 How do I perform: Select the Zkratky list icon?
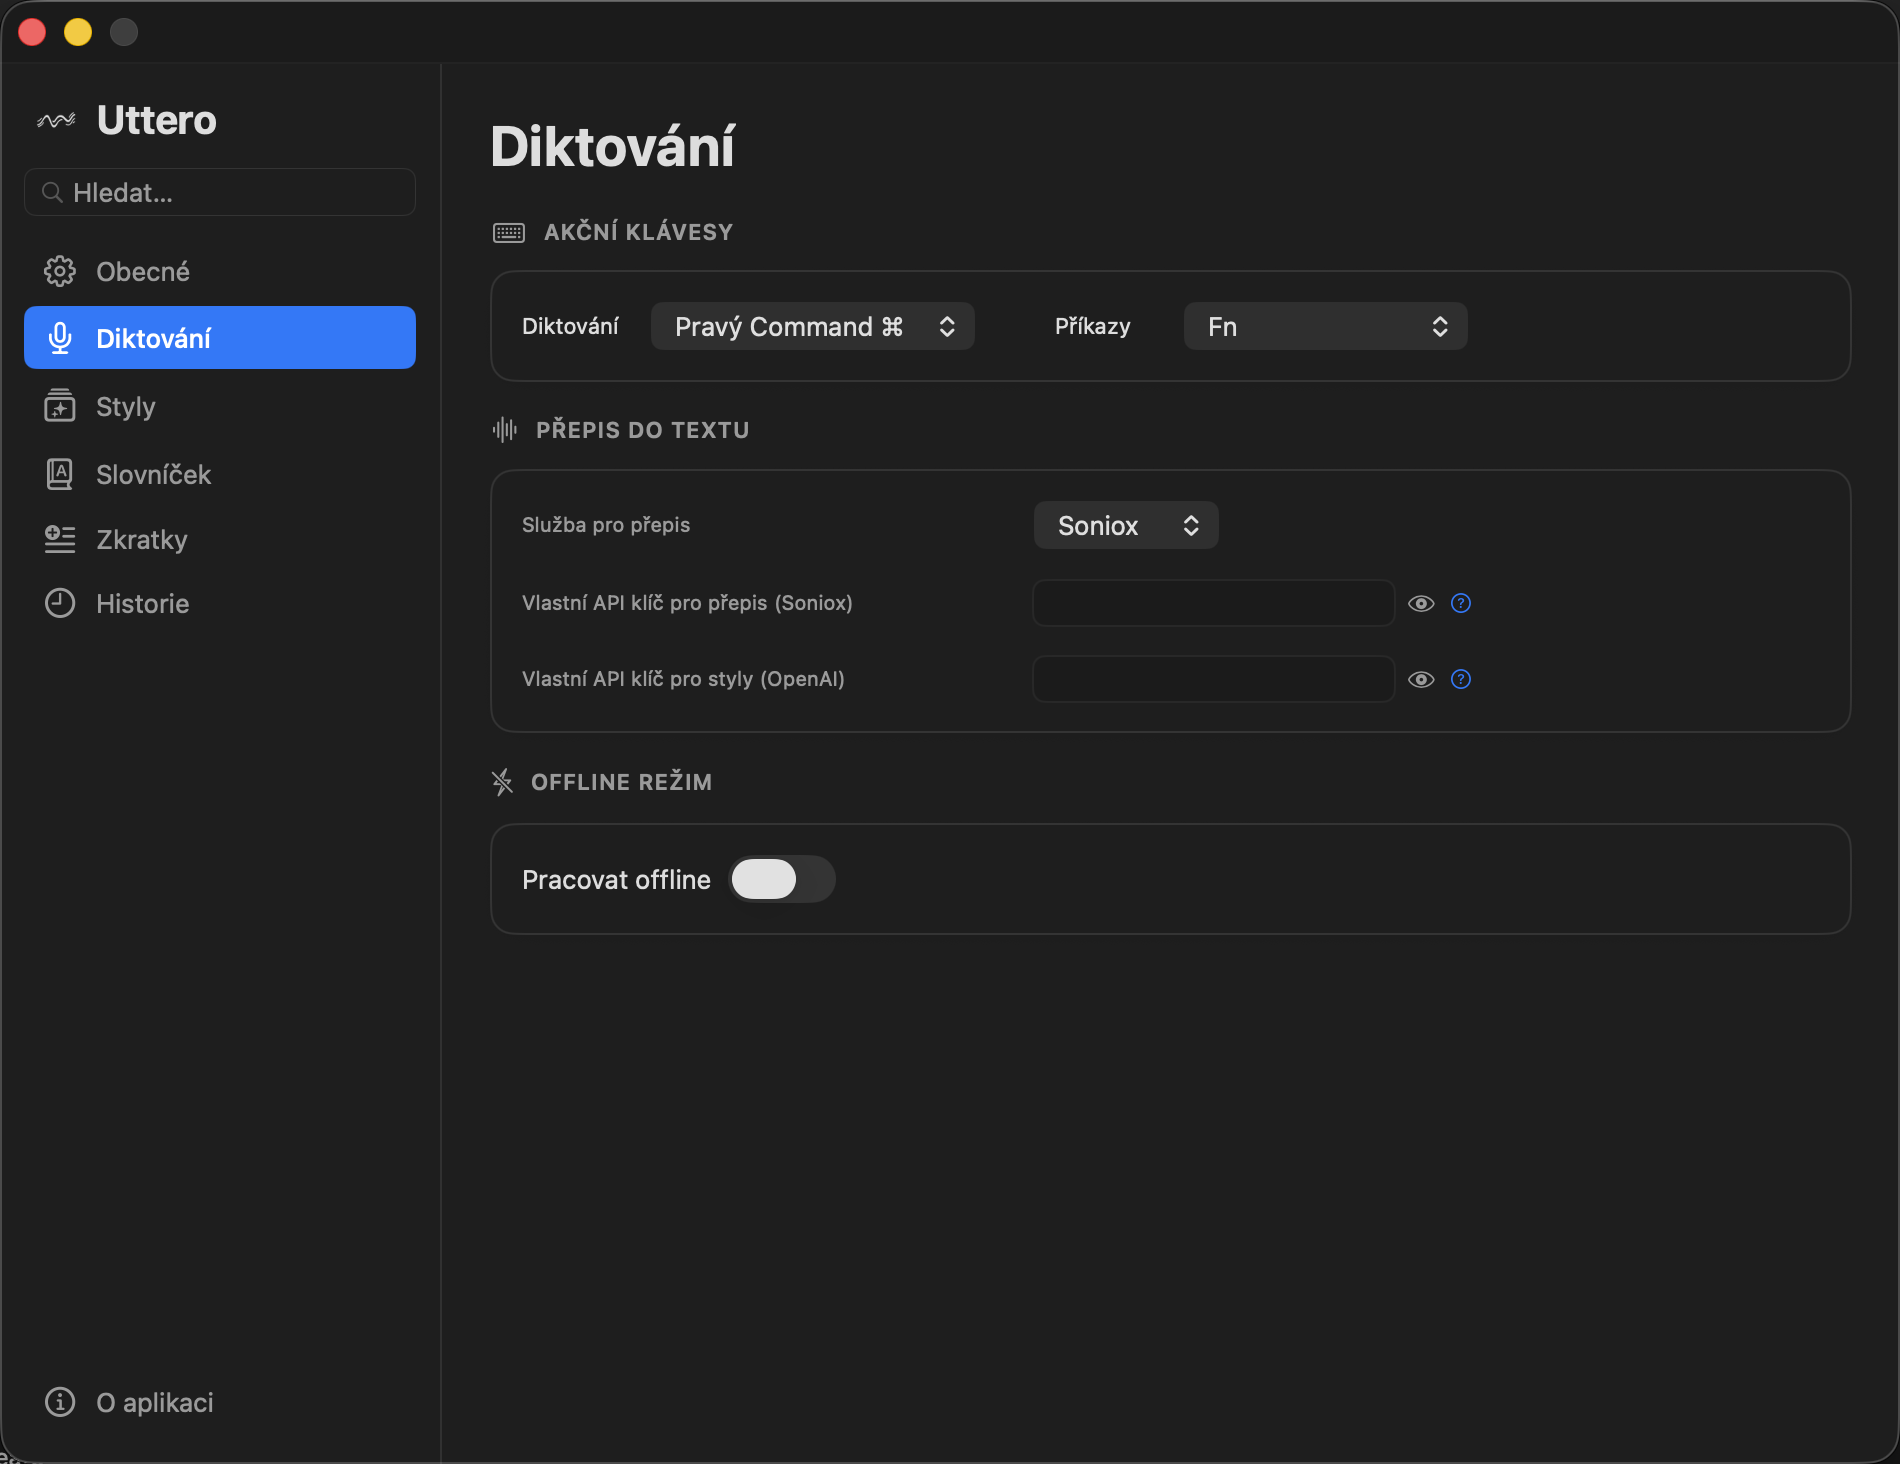coord(60,539)
